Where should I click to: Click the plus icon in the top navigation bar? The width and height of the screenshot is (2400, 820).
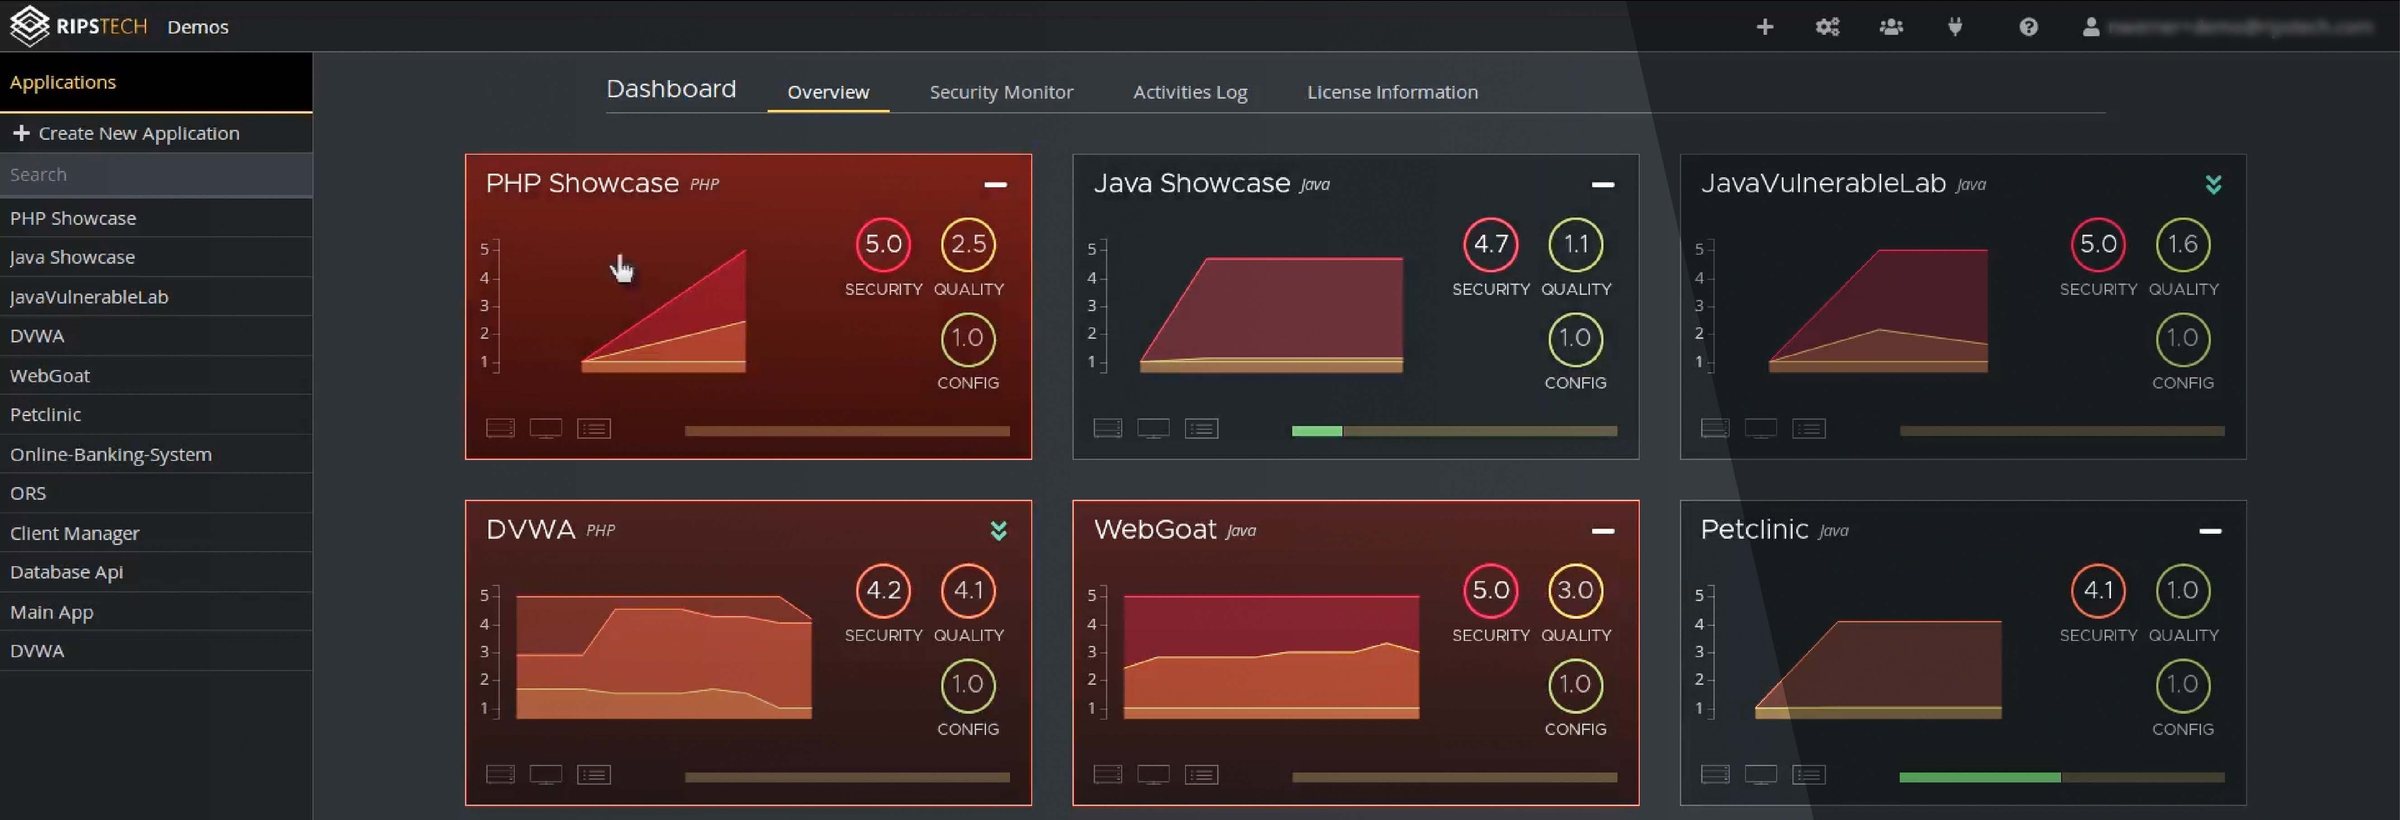1765,27
